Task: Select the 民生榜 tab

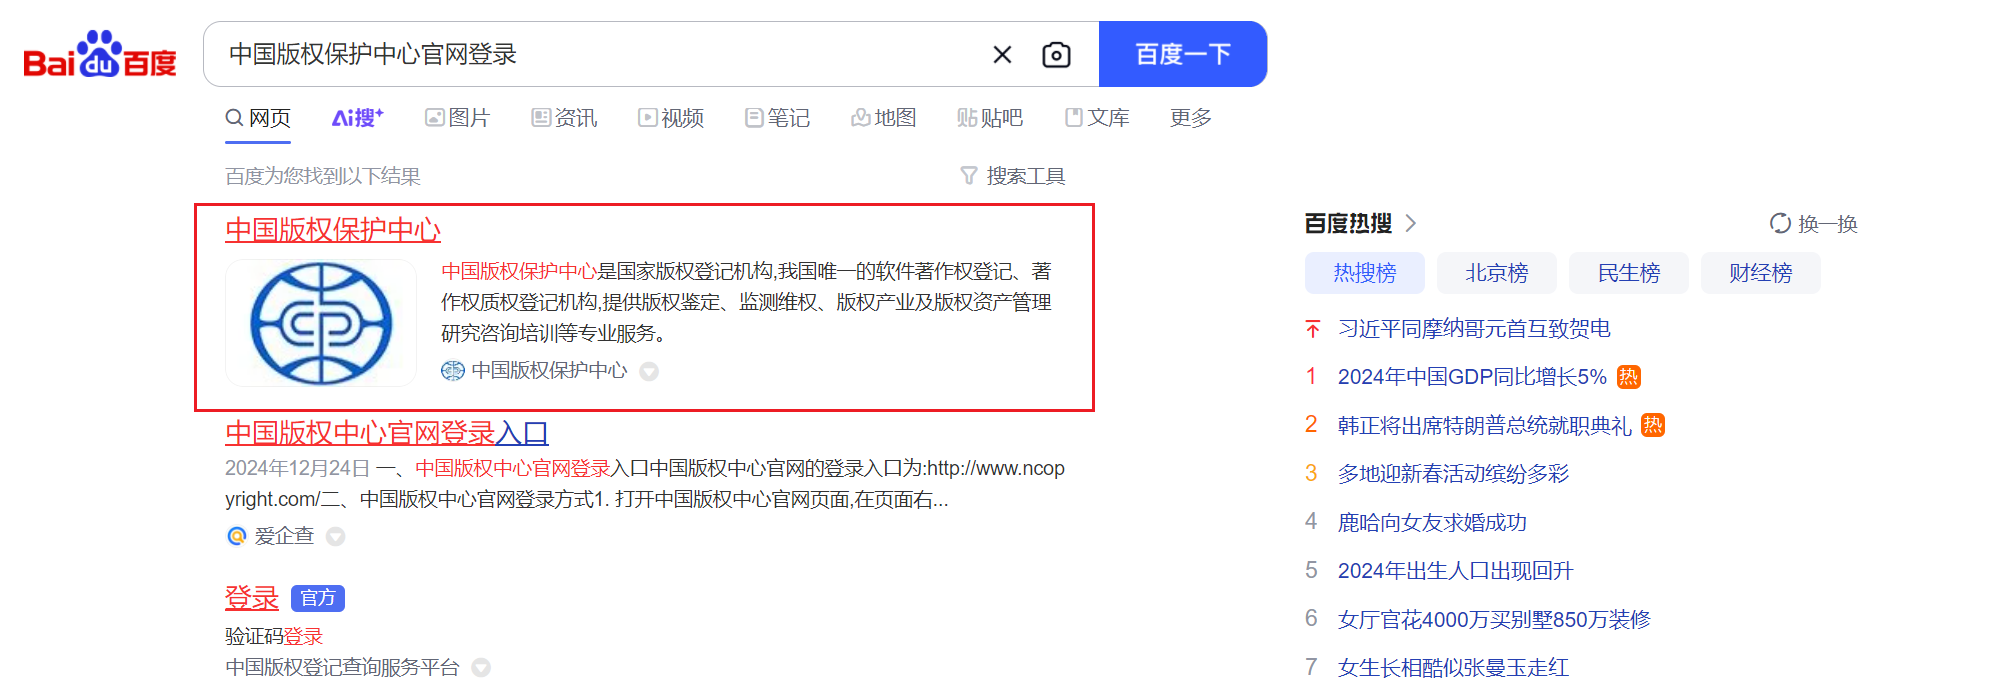Action: pyautogui.click(x=1629, y=273)
